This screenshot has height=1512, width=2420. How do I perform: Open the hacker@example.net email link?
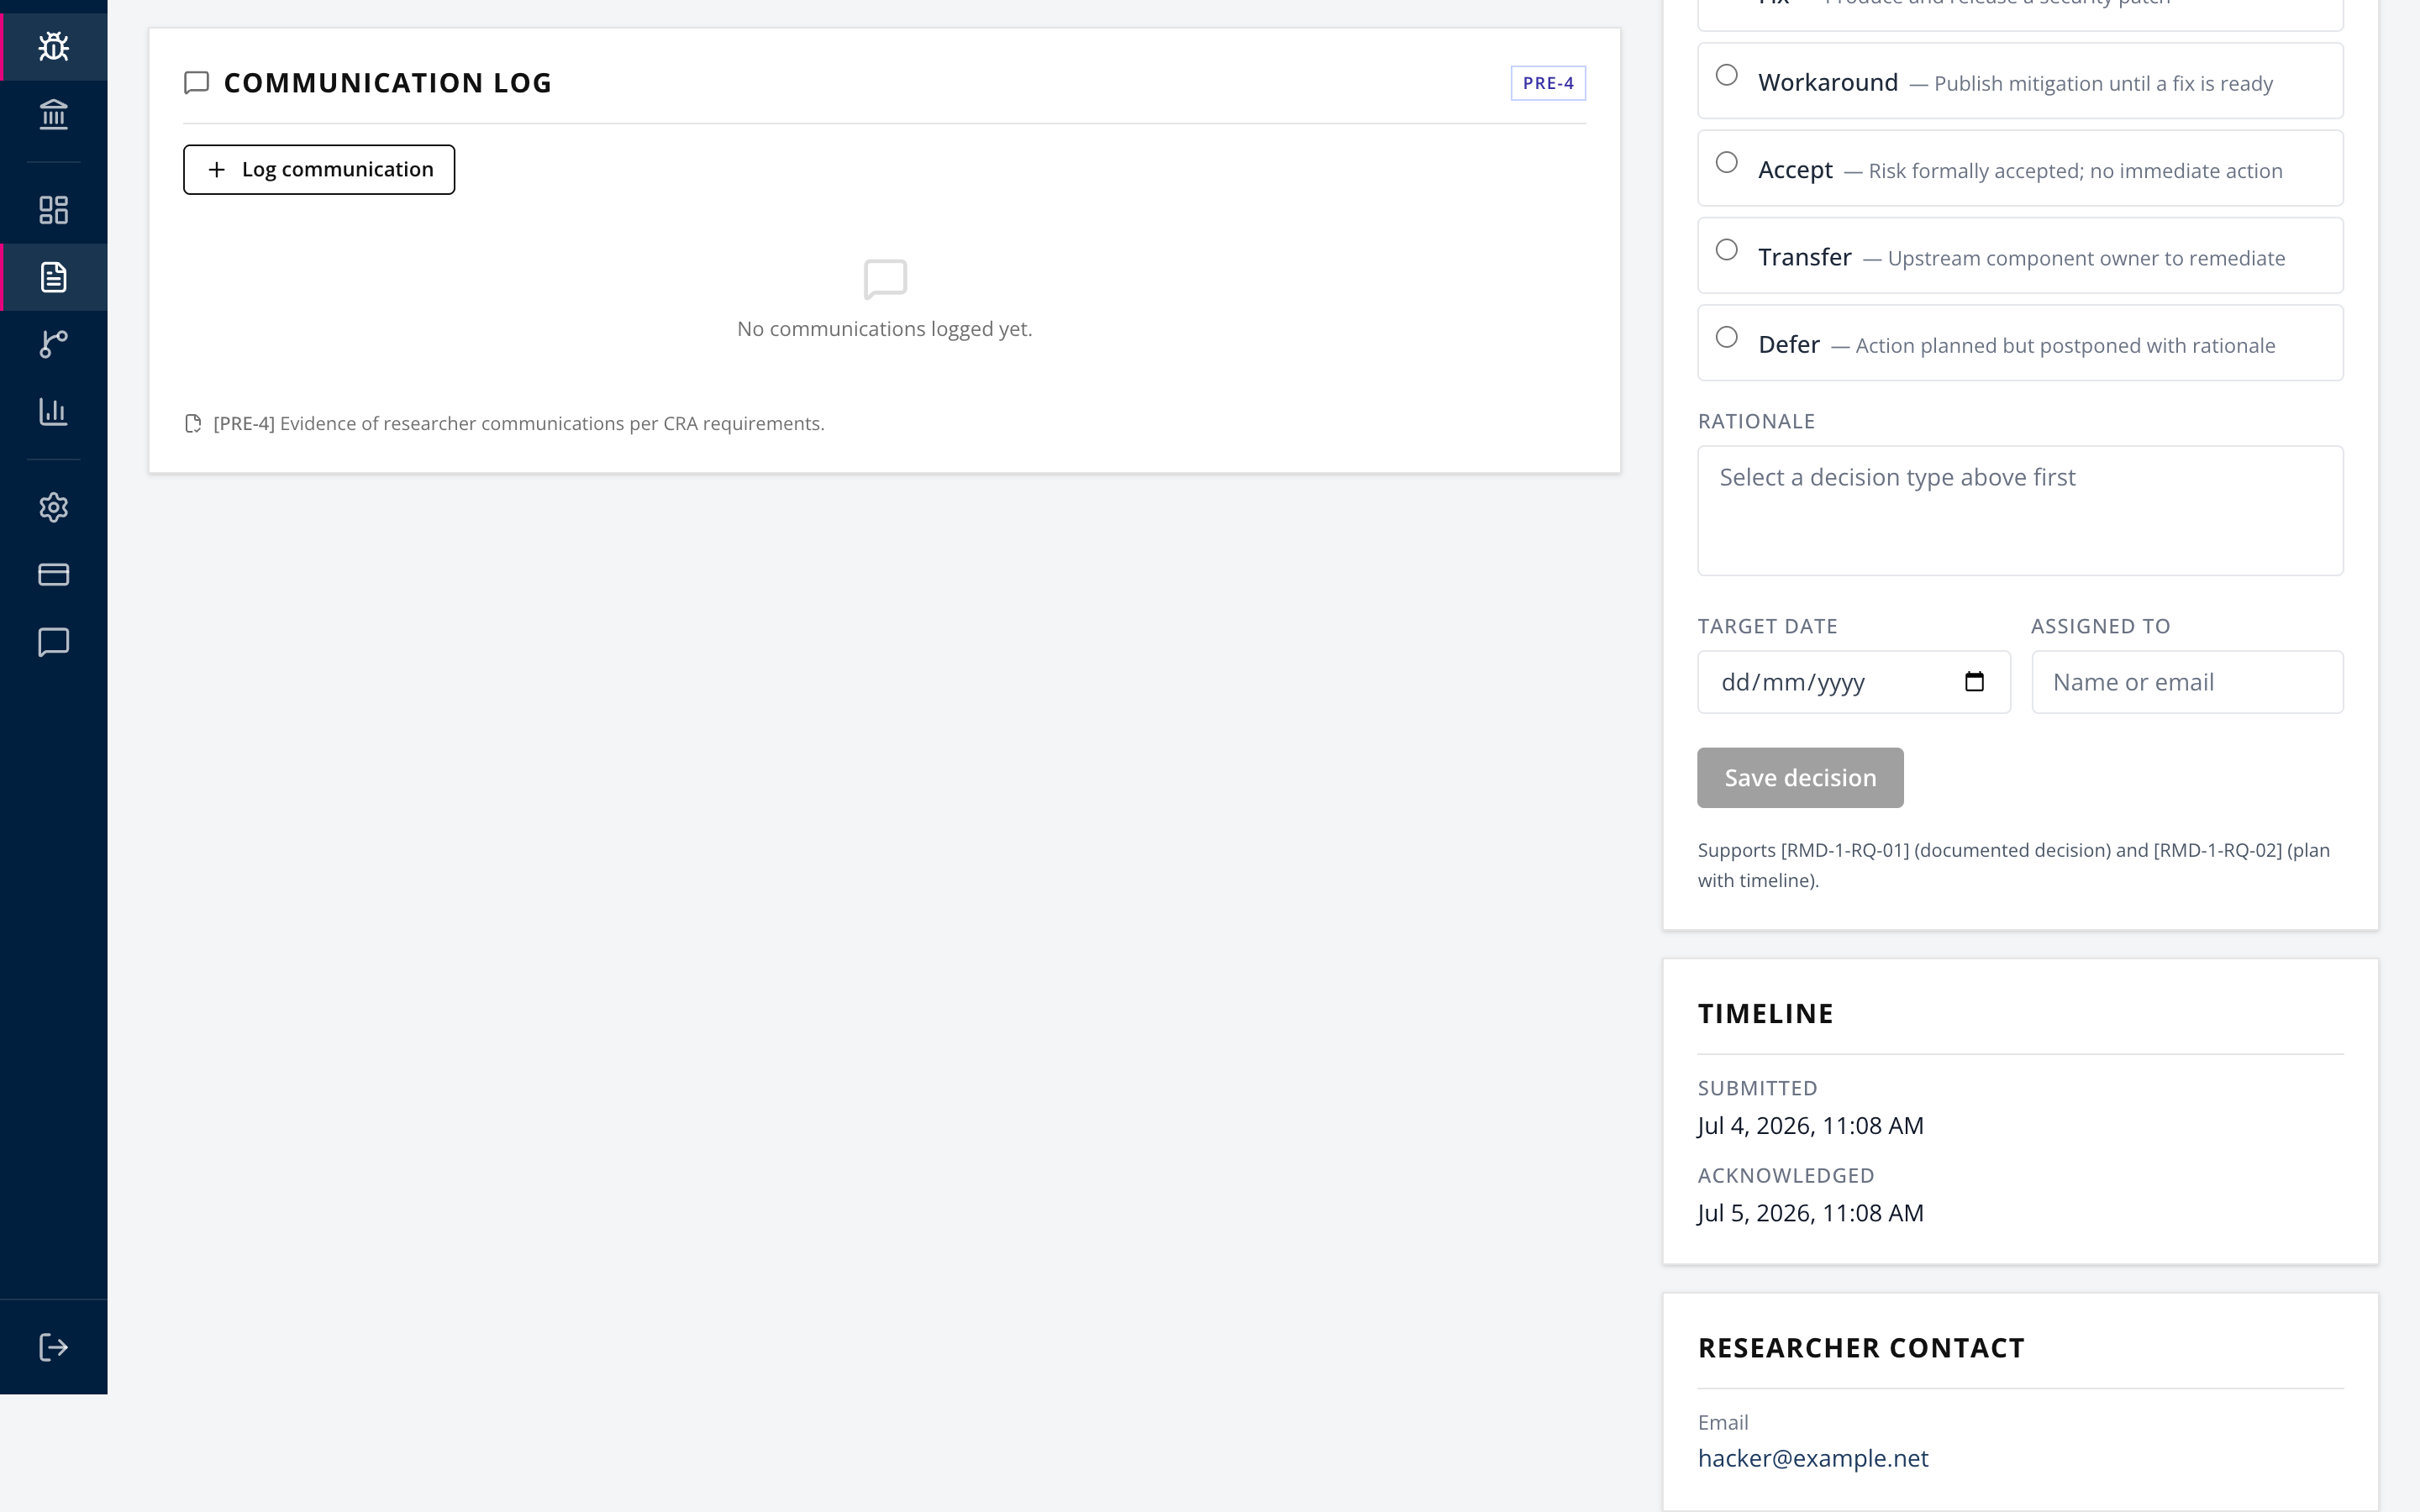(x=1813, y=1458)
